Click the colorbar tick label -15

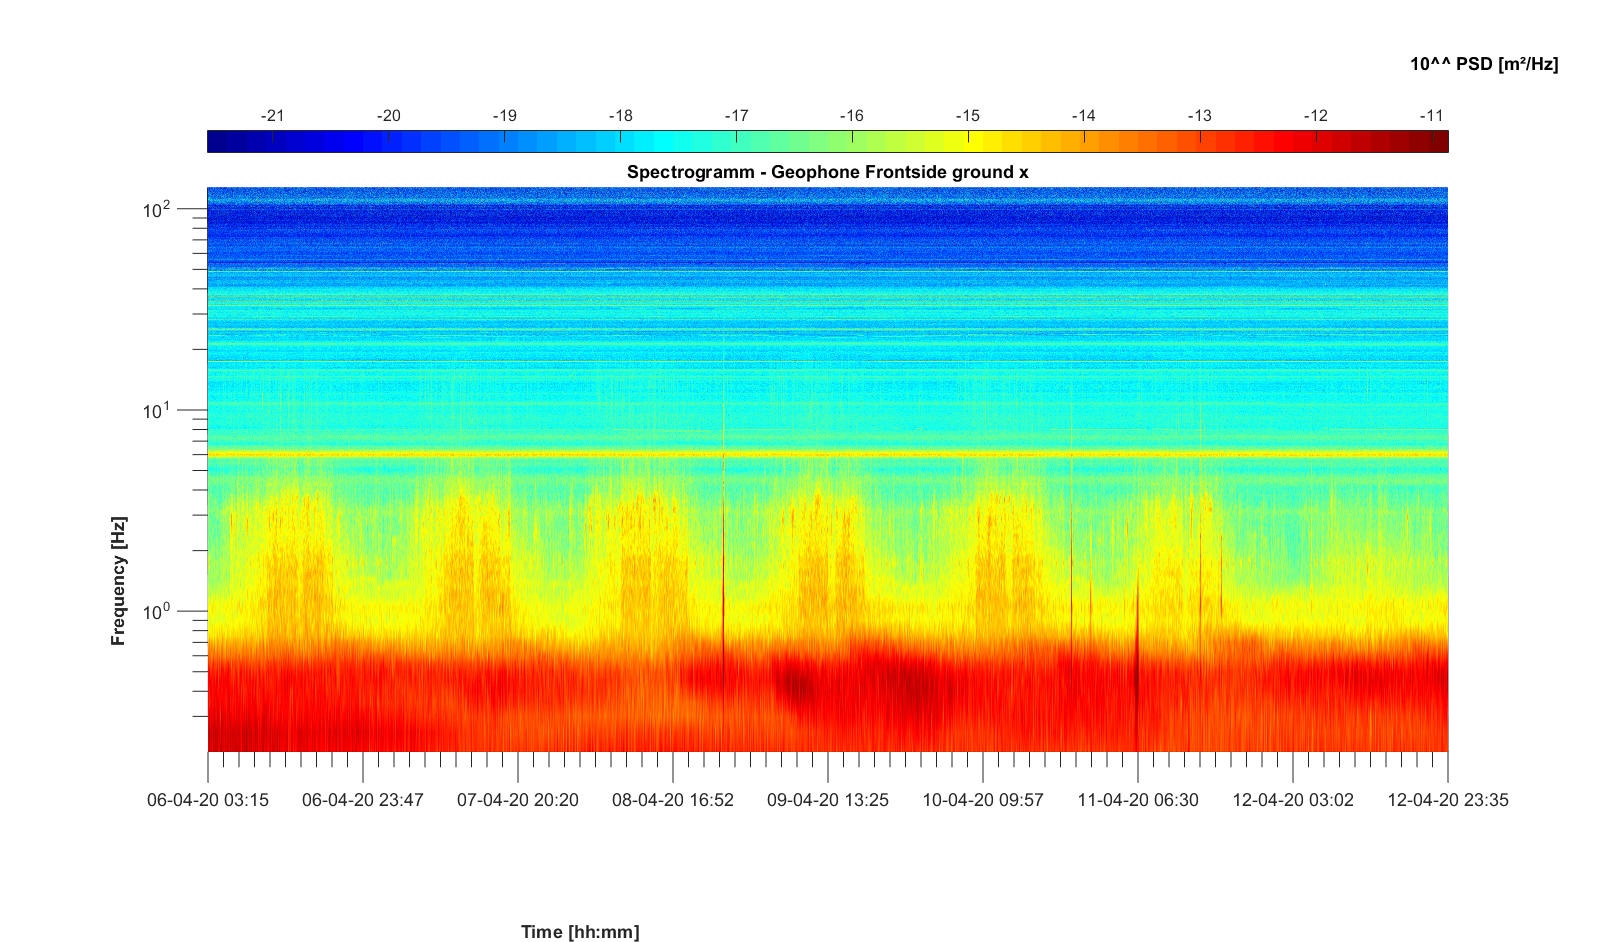[967, 116]
